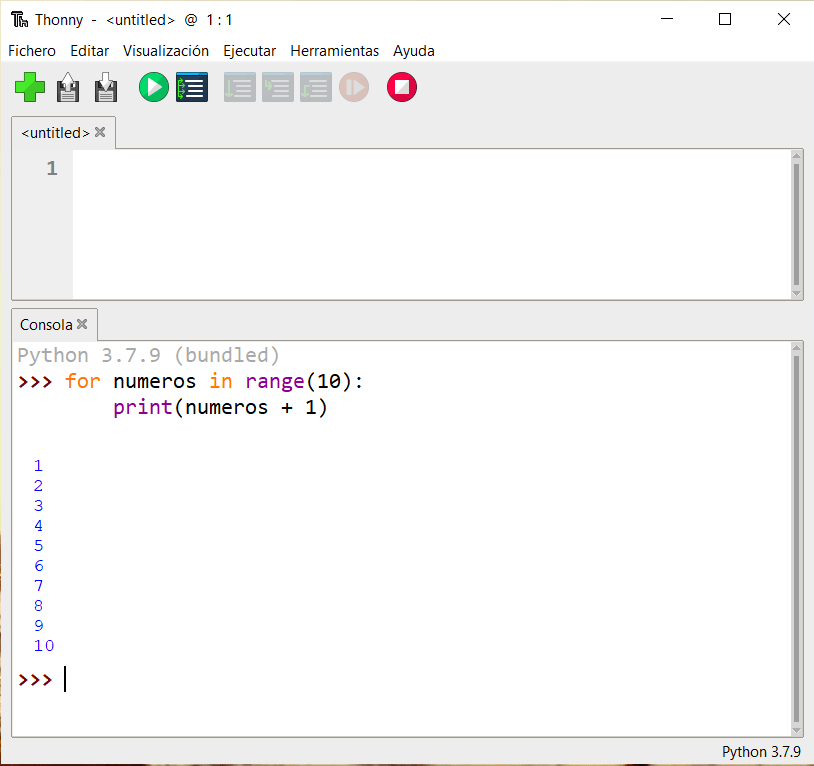814x766 pixels.
Task: Open the Ejecutar menu
Action: pos(249,51)
